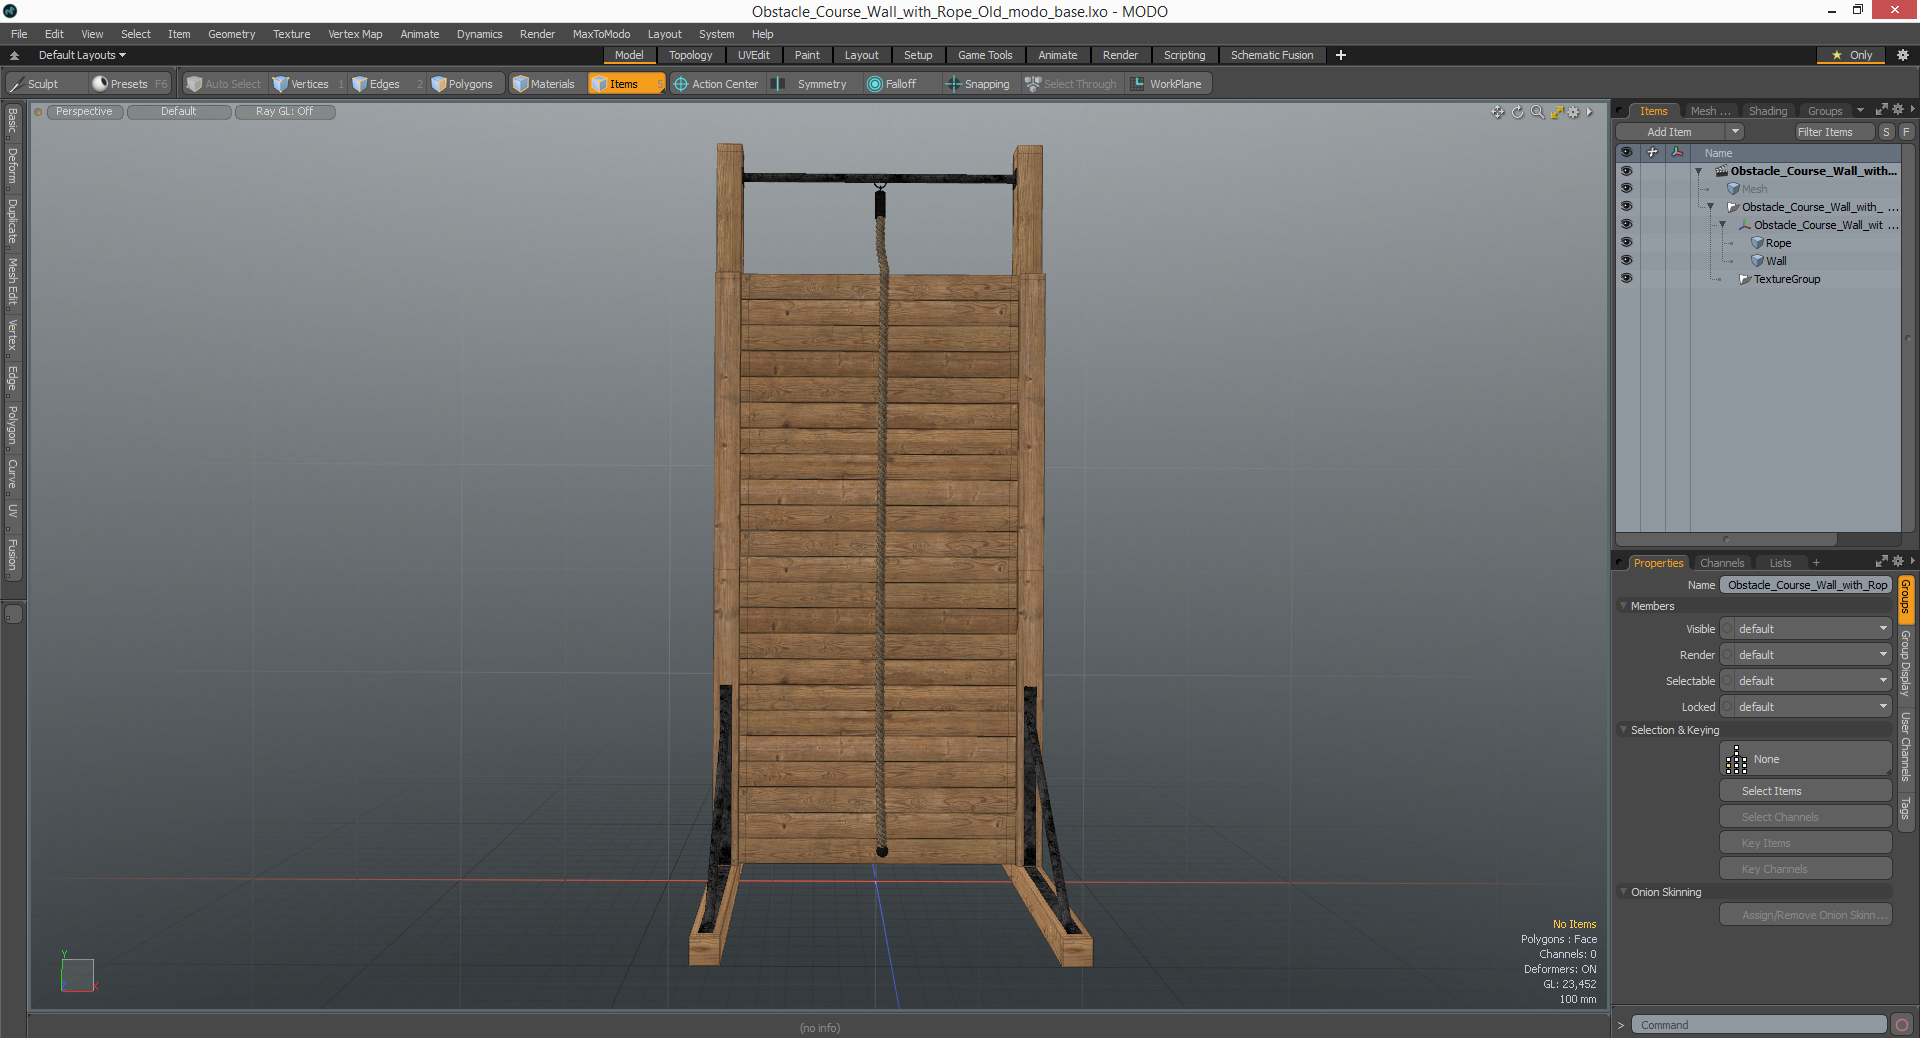Click the Ray GL: Off button

point(284,112)
